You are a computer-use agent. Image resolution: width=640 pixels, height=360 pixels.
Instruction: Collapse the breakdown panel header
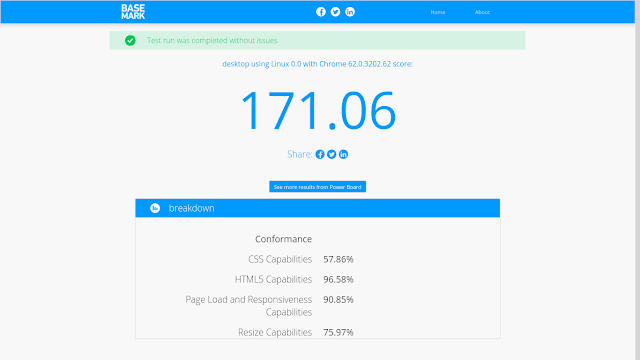pyautogui.click(x=318, y=208)
